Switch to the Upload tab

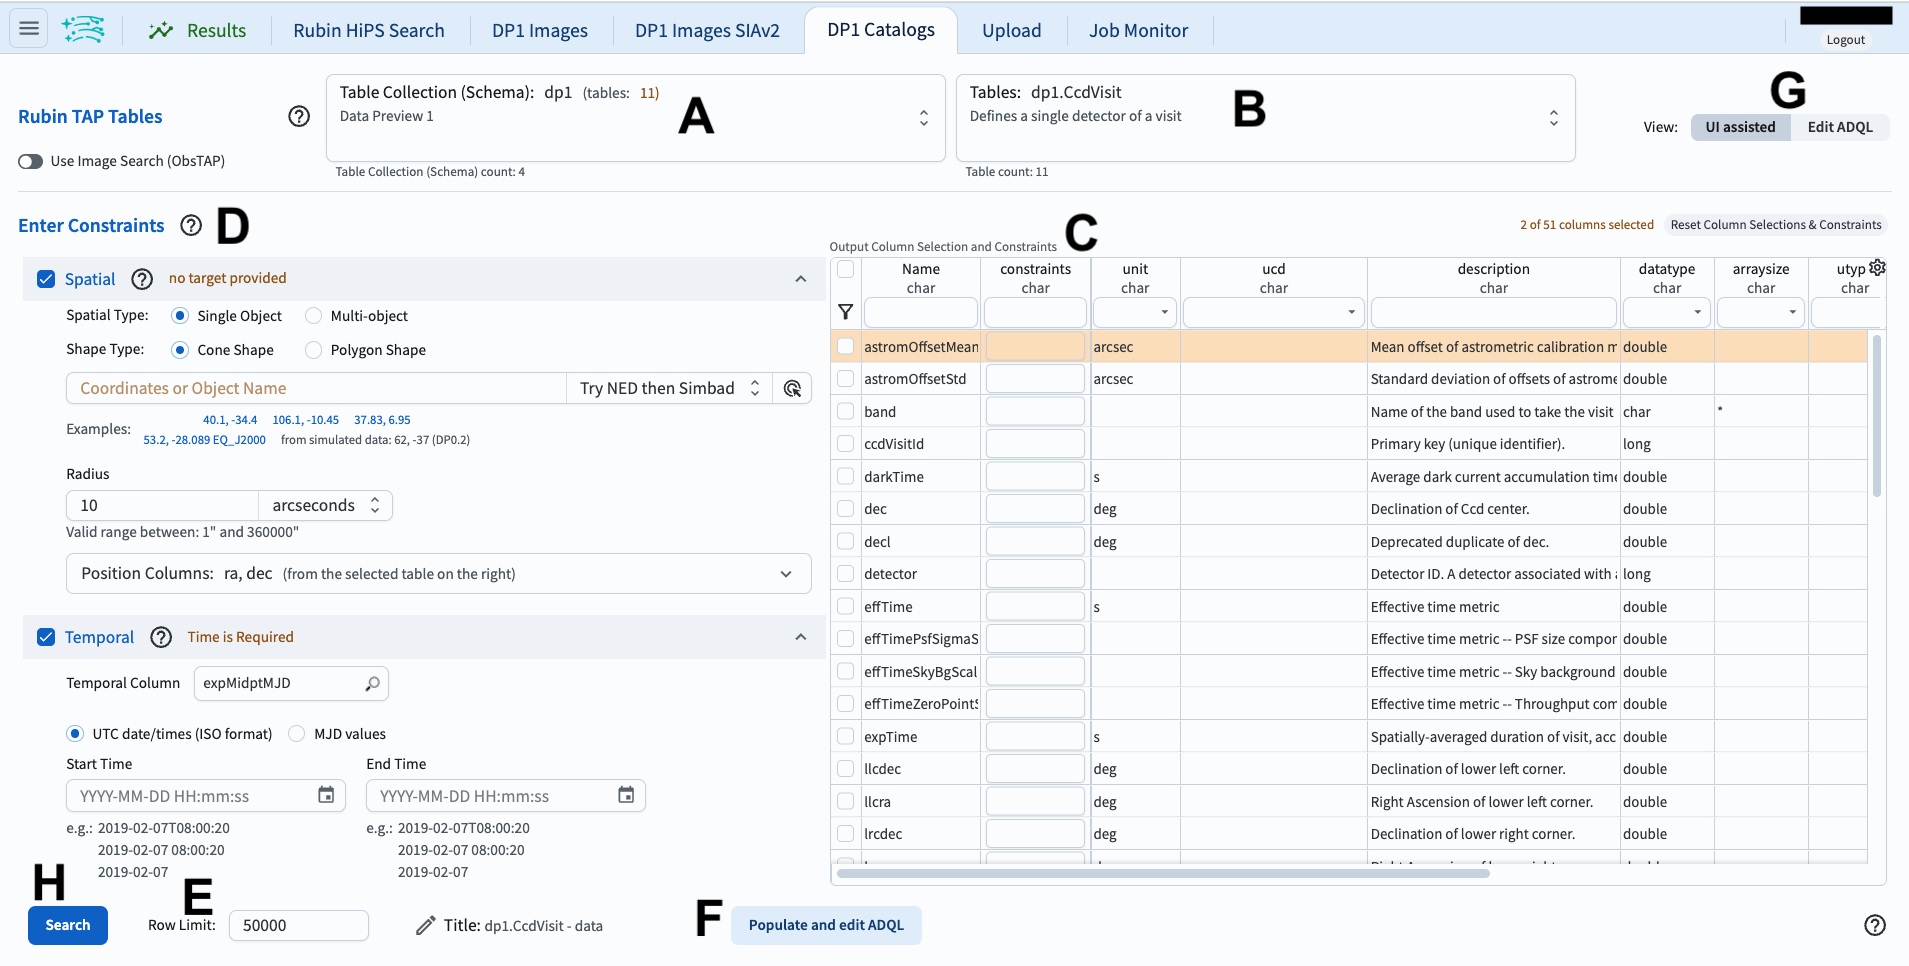pos(1012,30)
